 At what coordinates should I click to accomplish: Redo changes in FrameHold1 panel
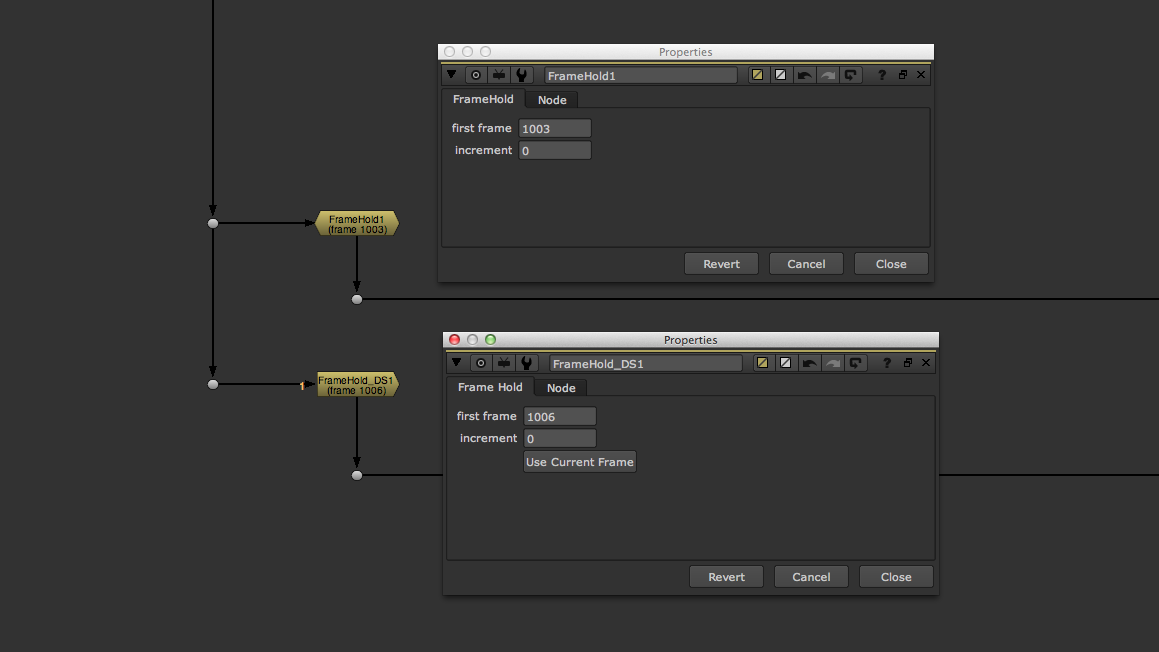coord(828,75)
